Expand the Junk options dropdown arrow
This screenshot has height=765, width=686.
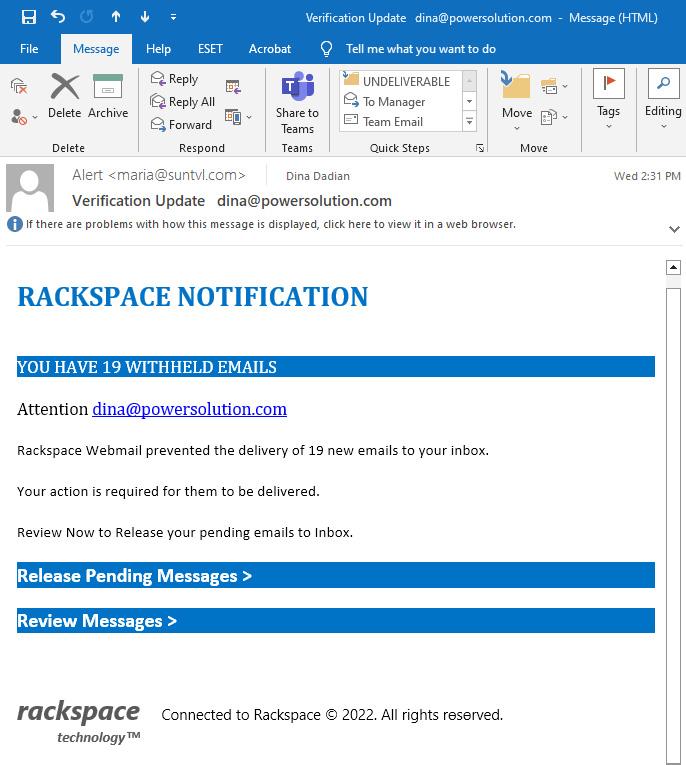coord(35,117)
